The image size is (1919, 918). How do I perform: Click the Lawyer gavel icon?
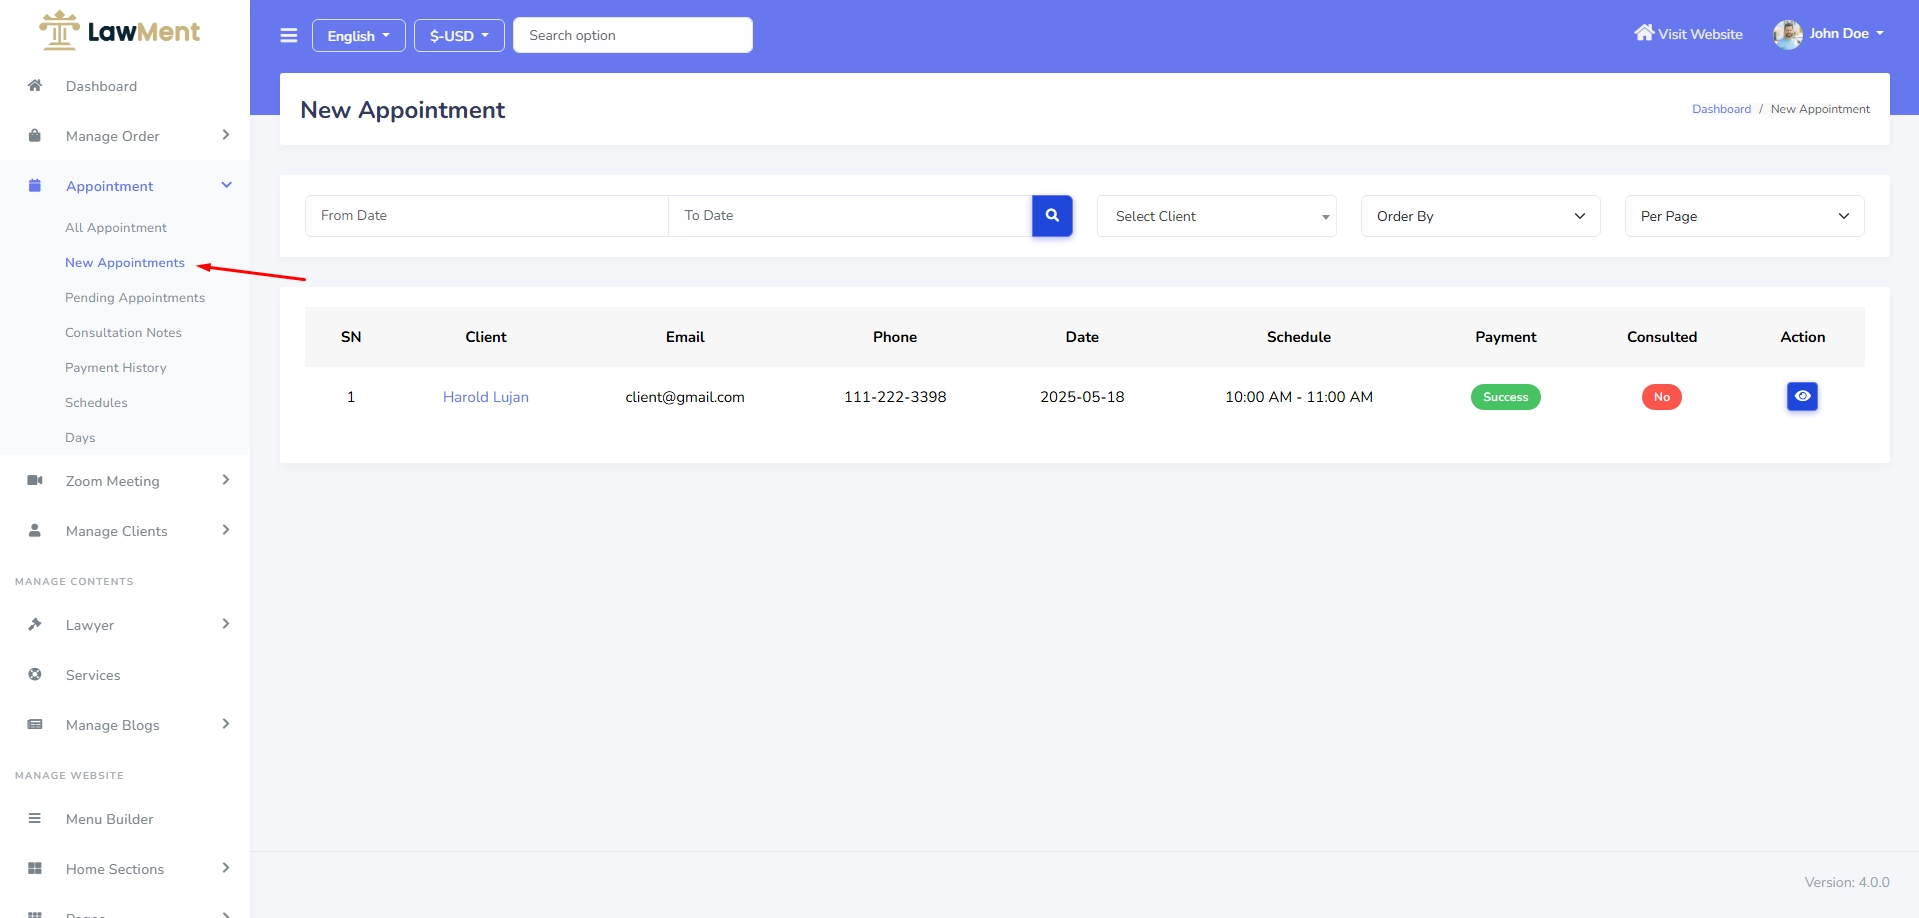pyautogui.click(x=35, y=624)
